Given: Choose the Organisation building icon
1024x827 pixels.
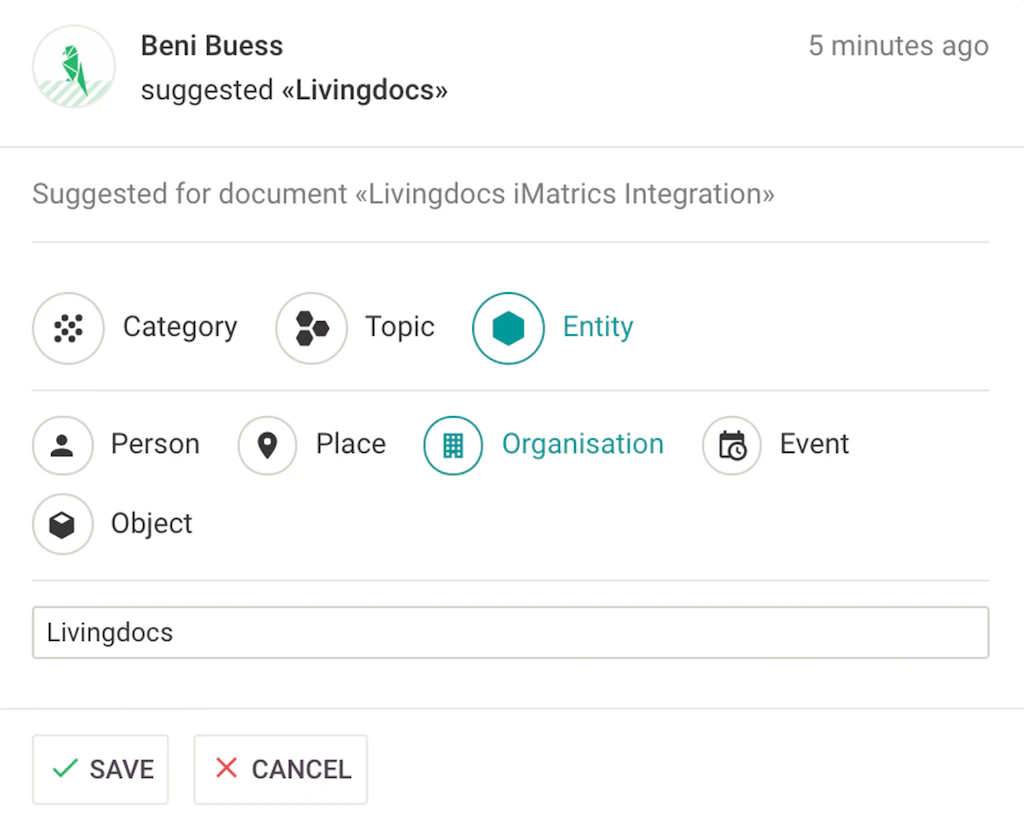Looking at the screenshot, I should (x=453, y=446).
